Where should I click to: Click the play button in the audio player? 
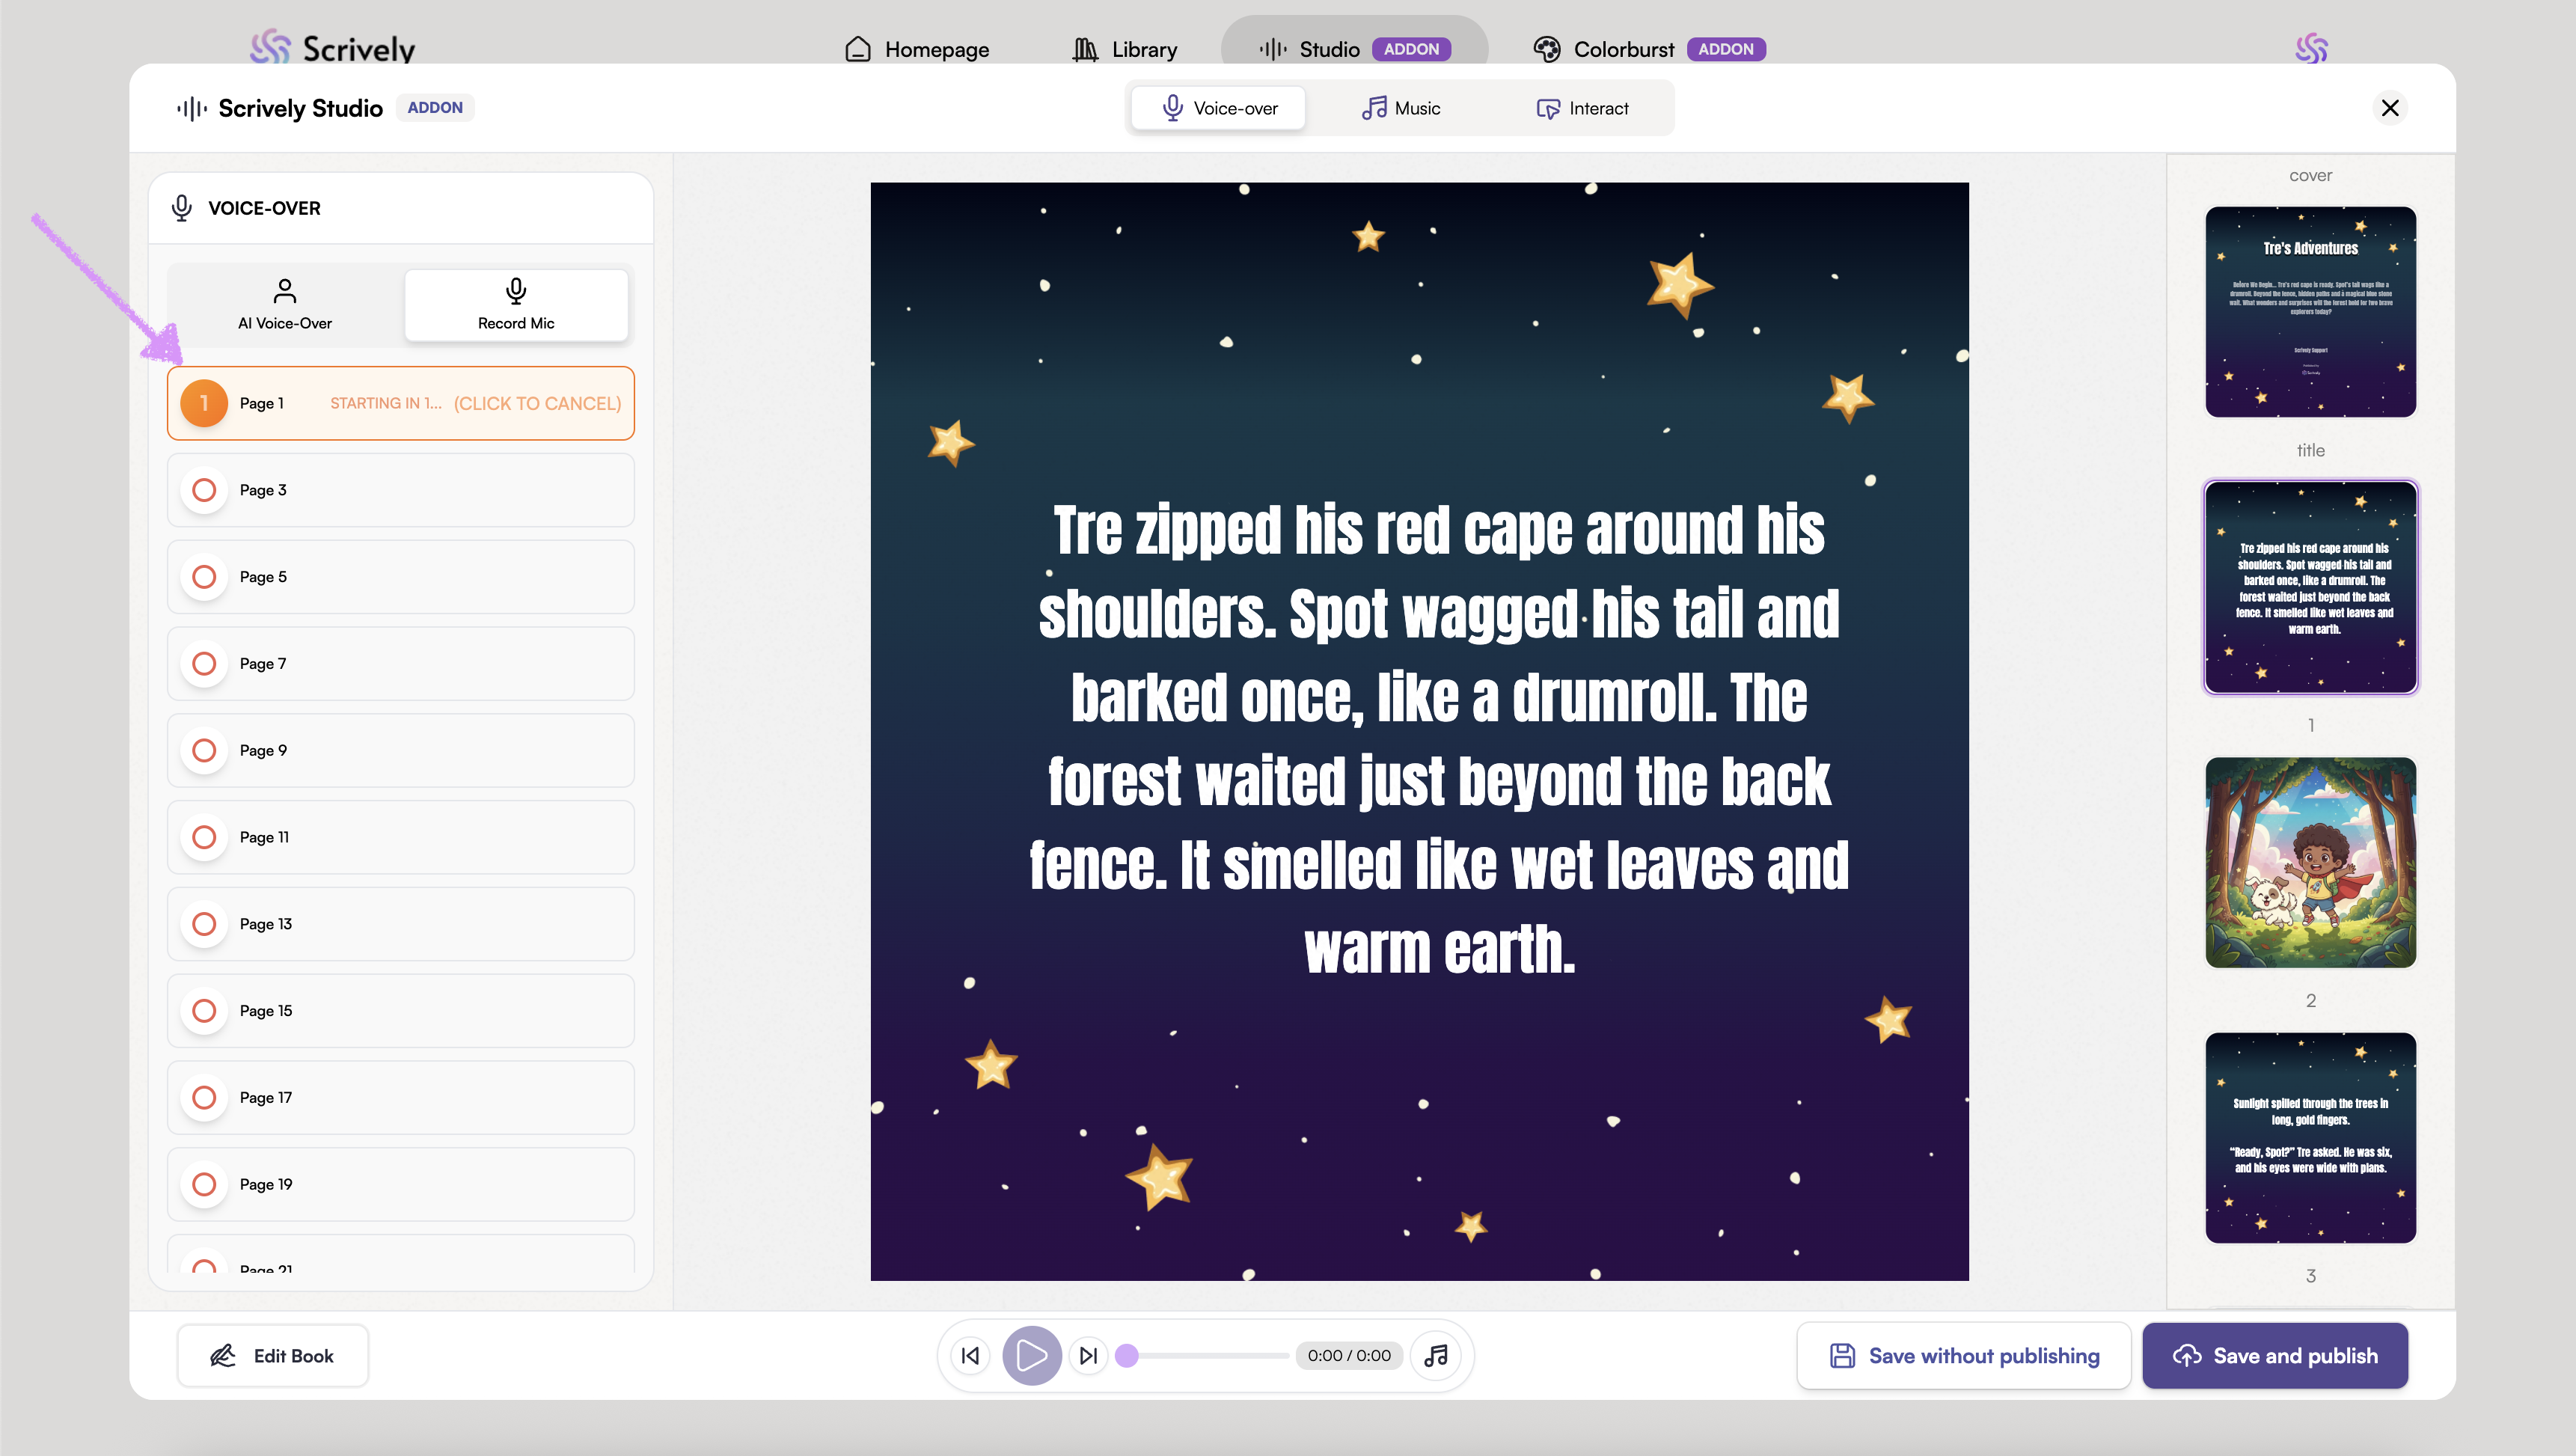click(x=1031, y=1355)
